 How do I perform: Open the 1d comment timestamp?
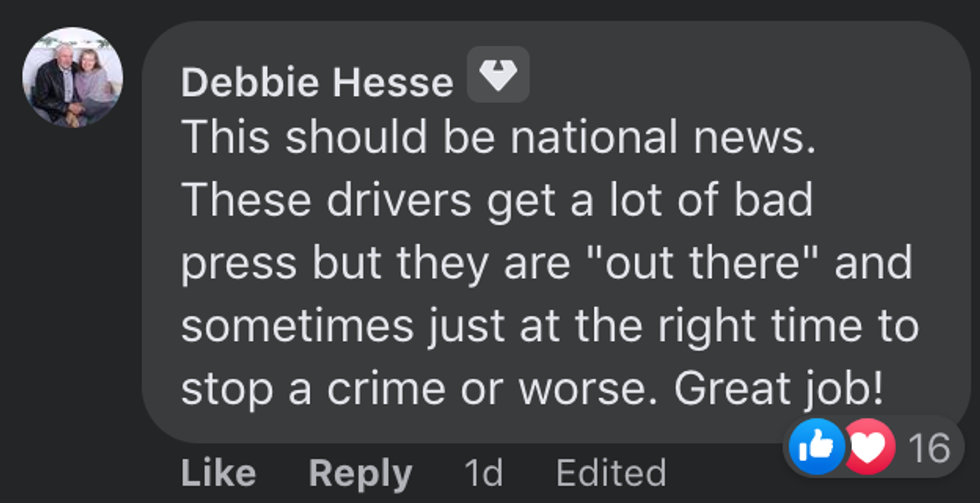[x=484, y=473]
